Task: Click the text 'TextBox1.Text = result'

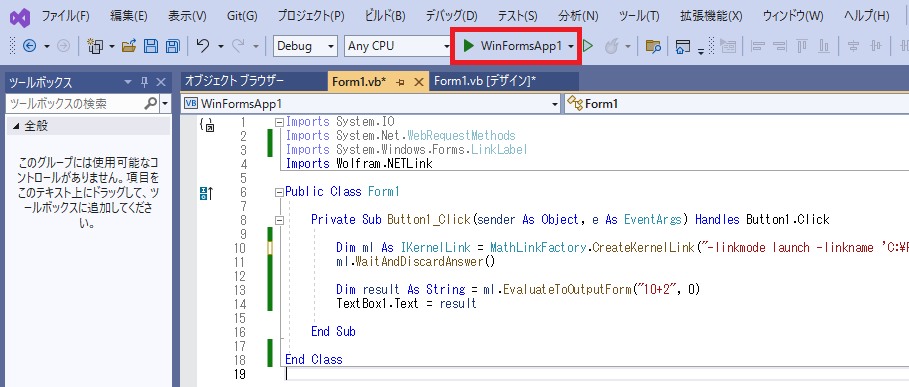Action: 406,304
